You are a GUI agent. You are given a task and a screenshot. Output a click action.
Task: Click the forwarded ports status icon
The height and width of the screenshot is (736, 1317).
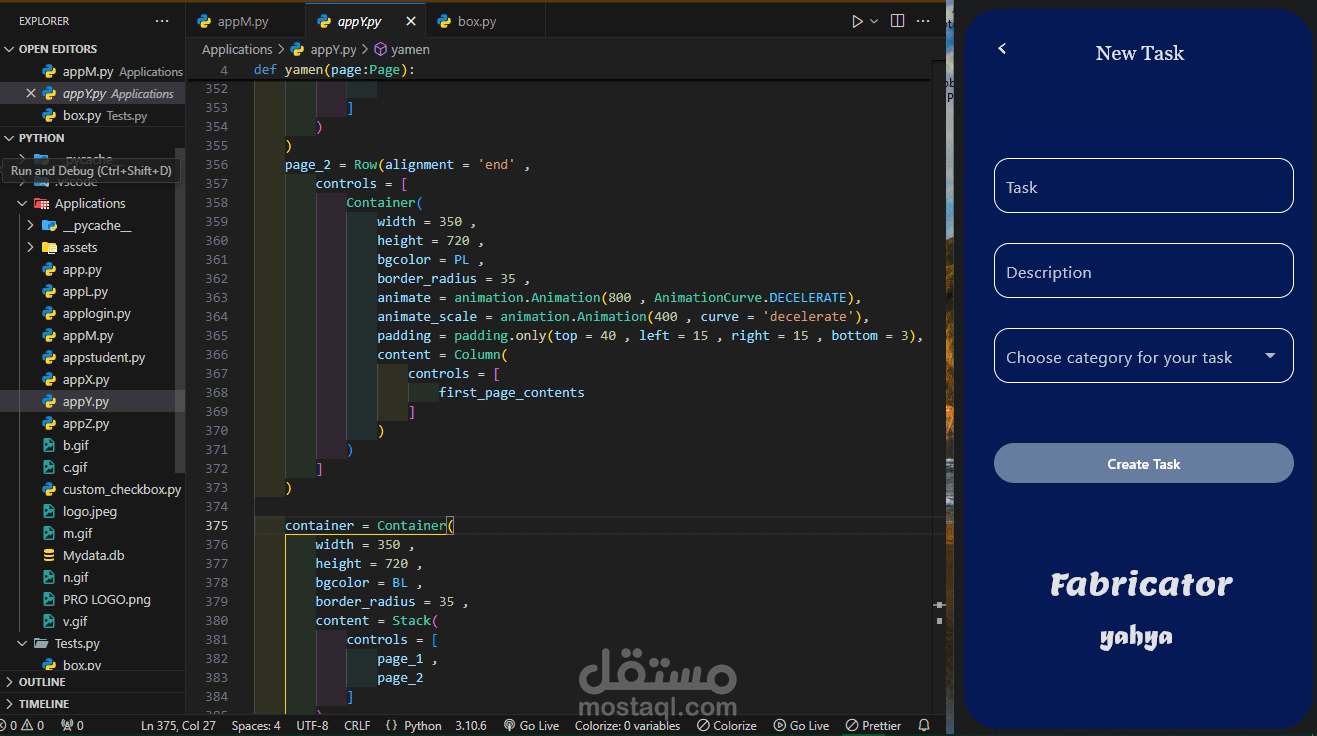72,726
